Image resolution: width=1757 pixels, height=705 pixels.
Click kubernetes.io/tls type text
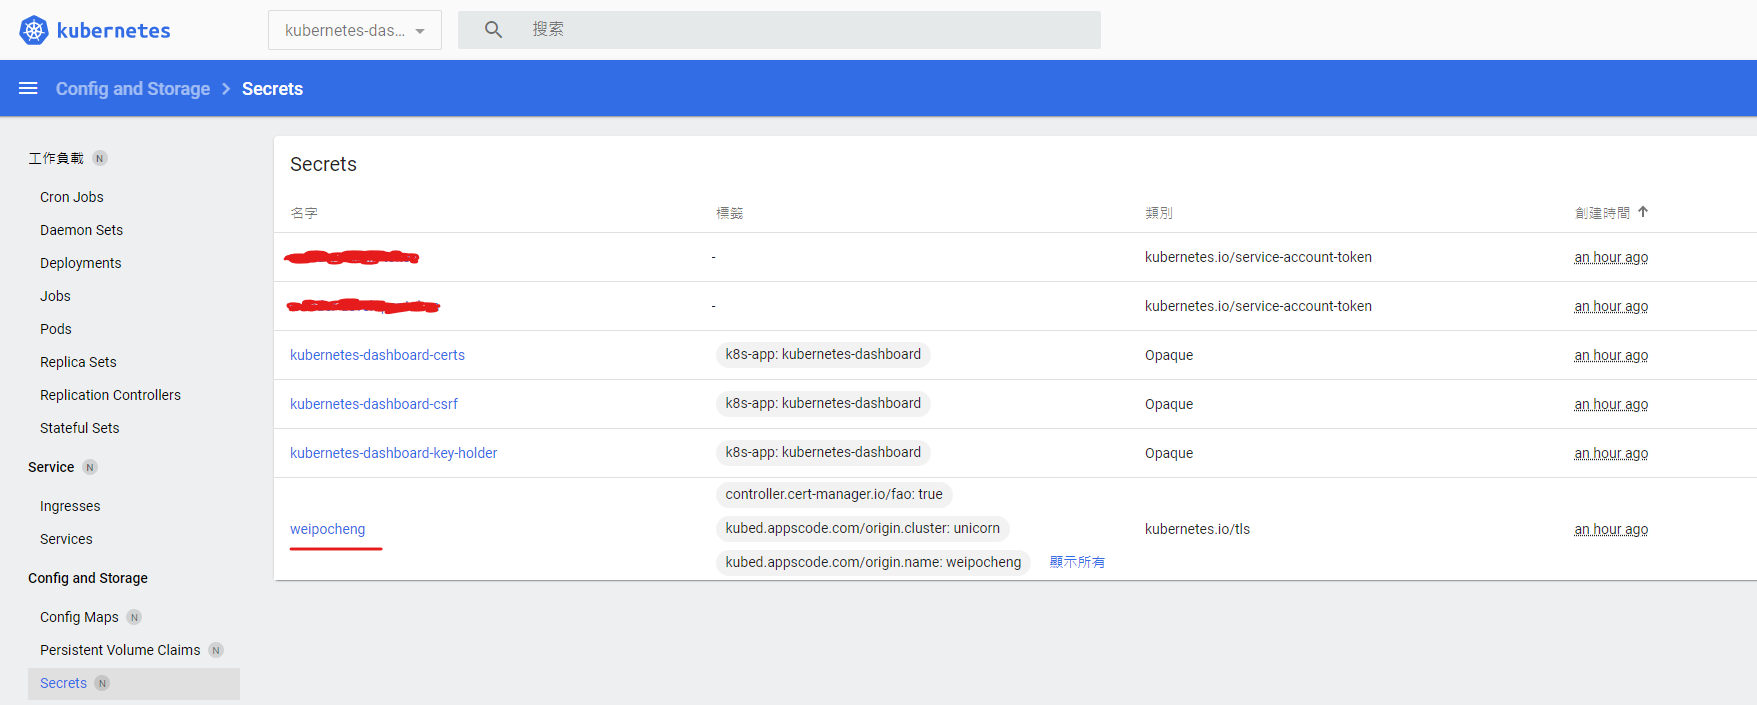1197,529
